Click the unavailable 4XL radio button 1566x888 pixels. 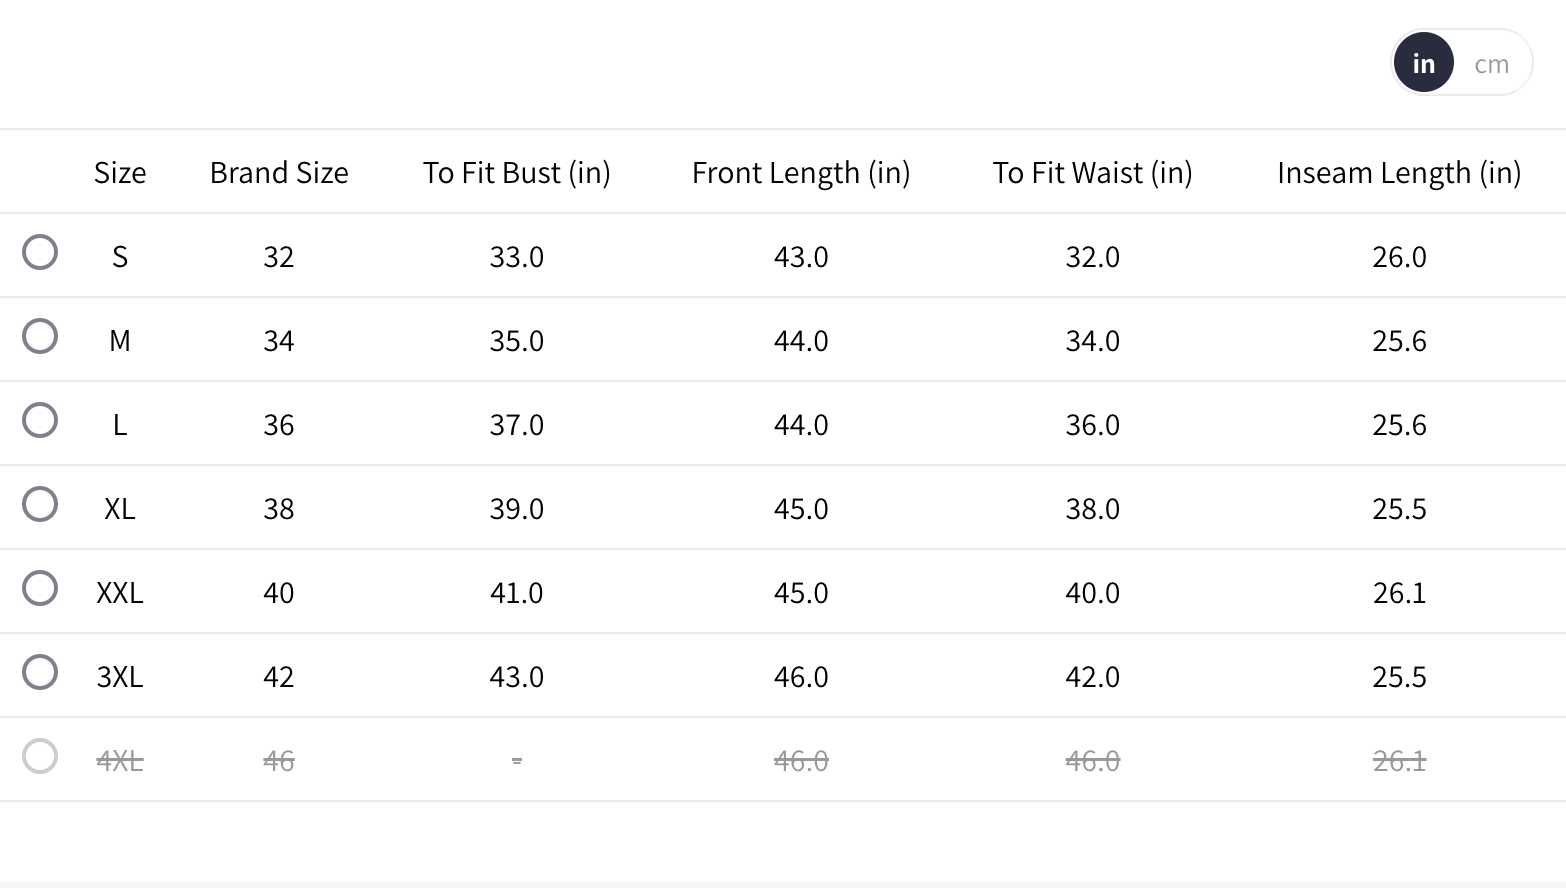coord(40,756)
